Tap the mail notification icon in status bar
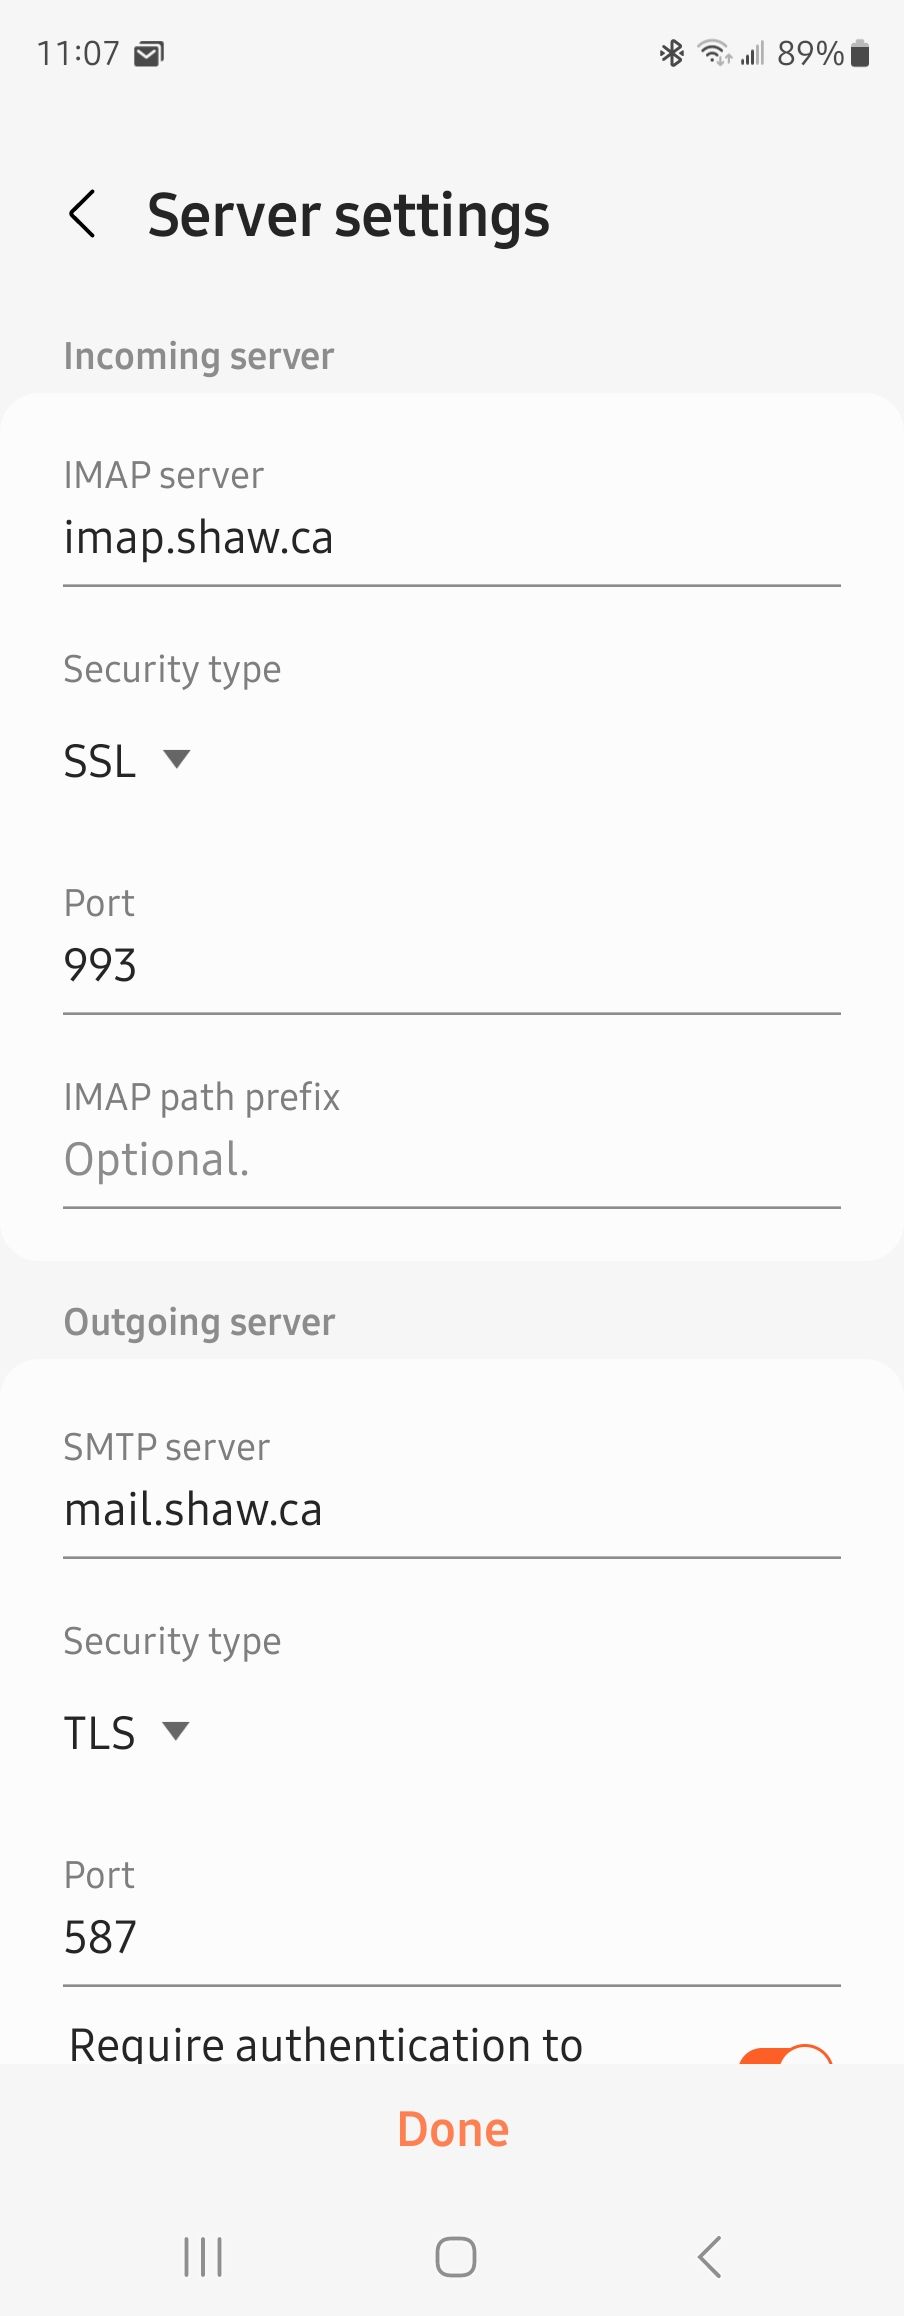904x2316 pixels. 149,53
